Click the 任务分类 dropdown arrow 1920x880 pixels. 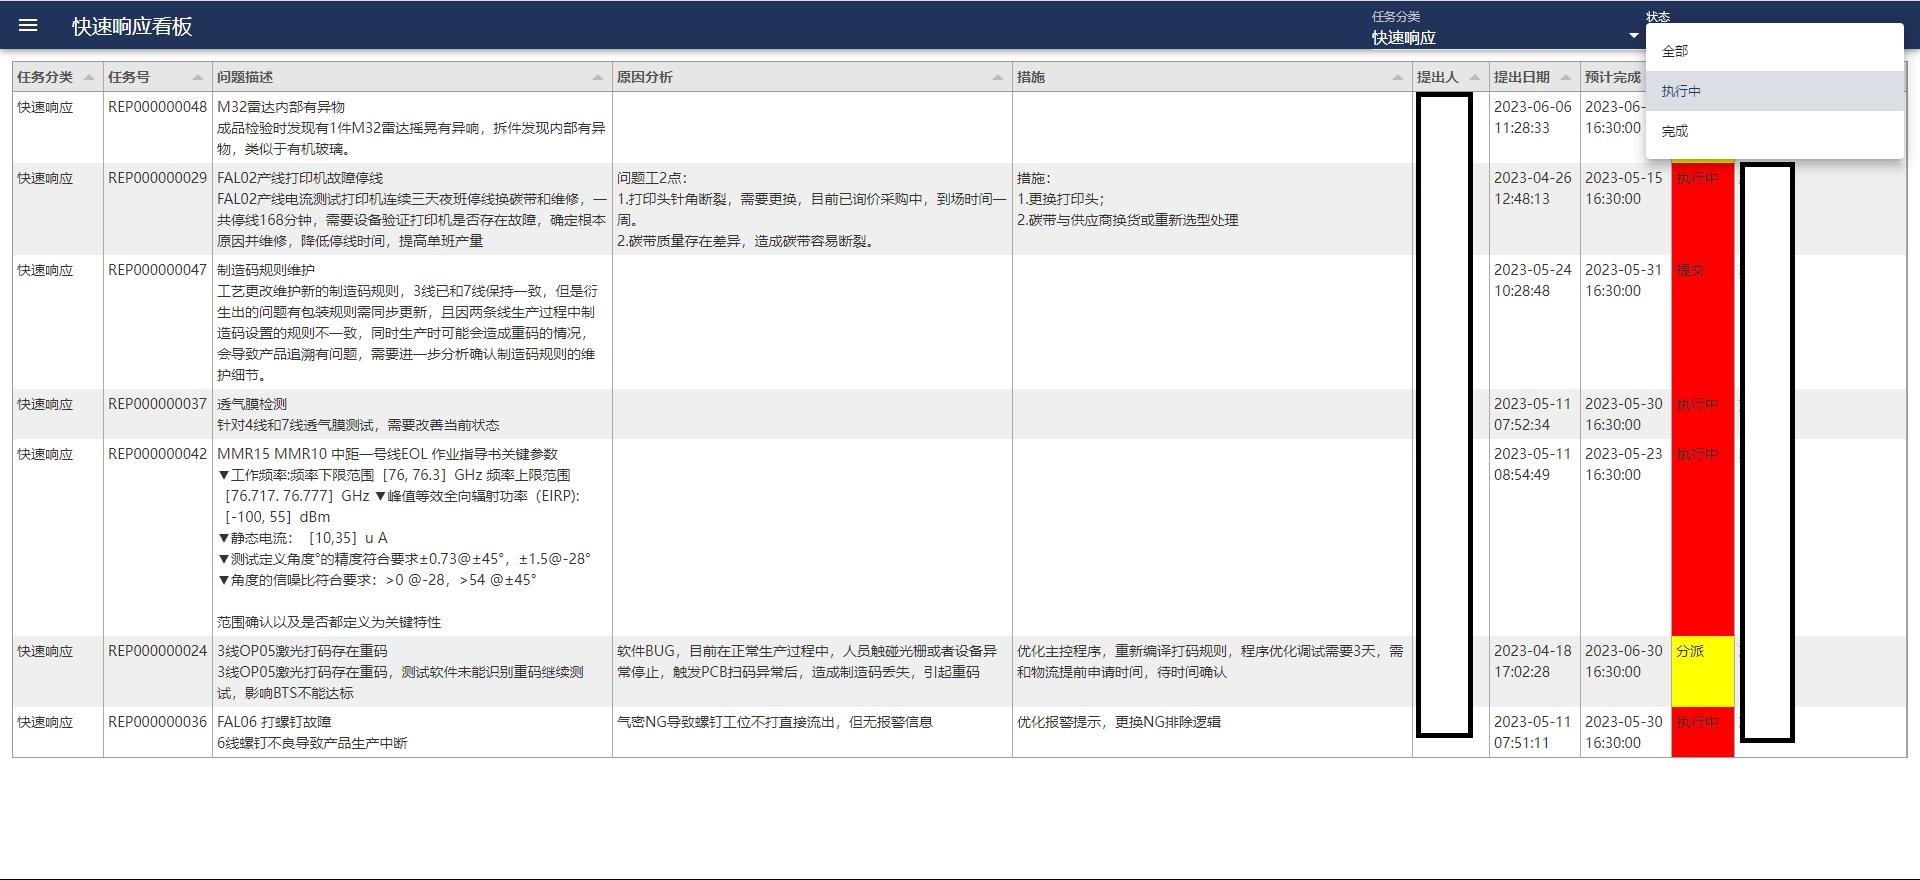click(1633, 36)
